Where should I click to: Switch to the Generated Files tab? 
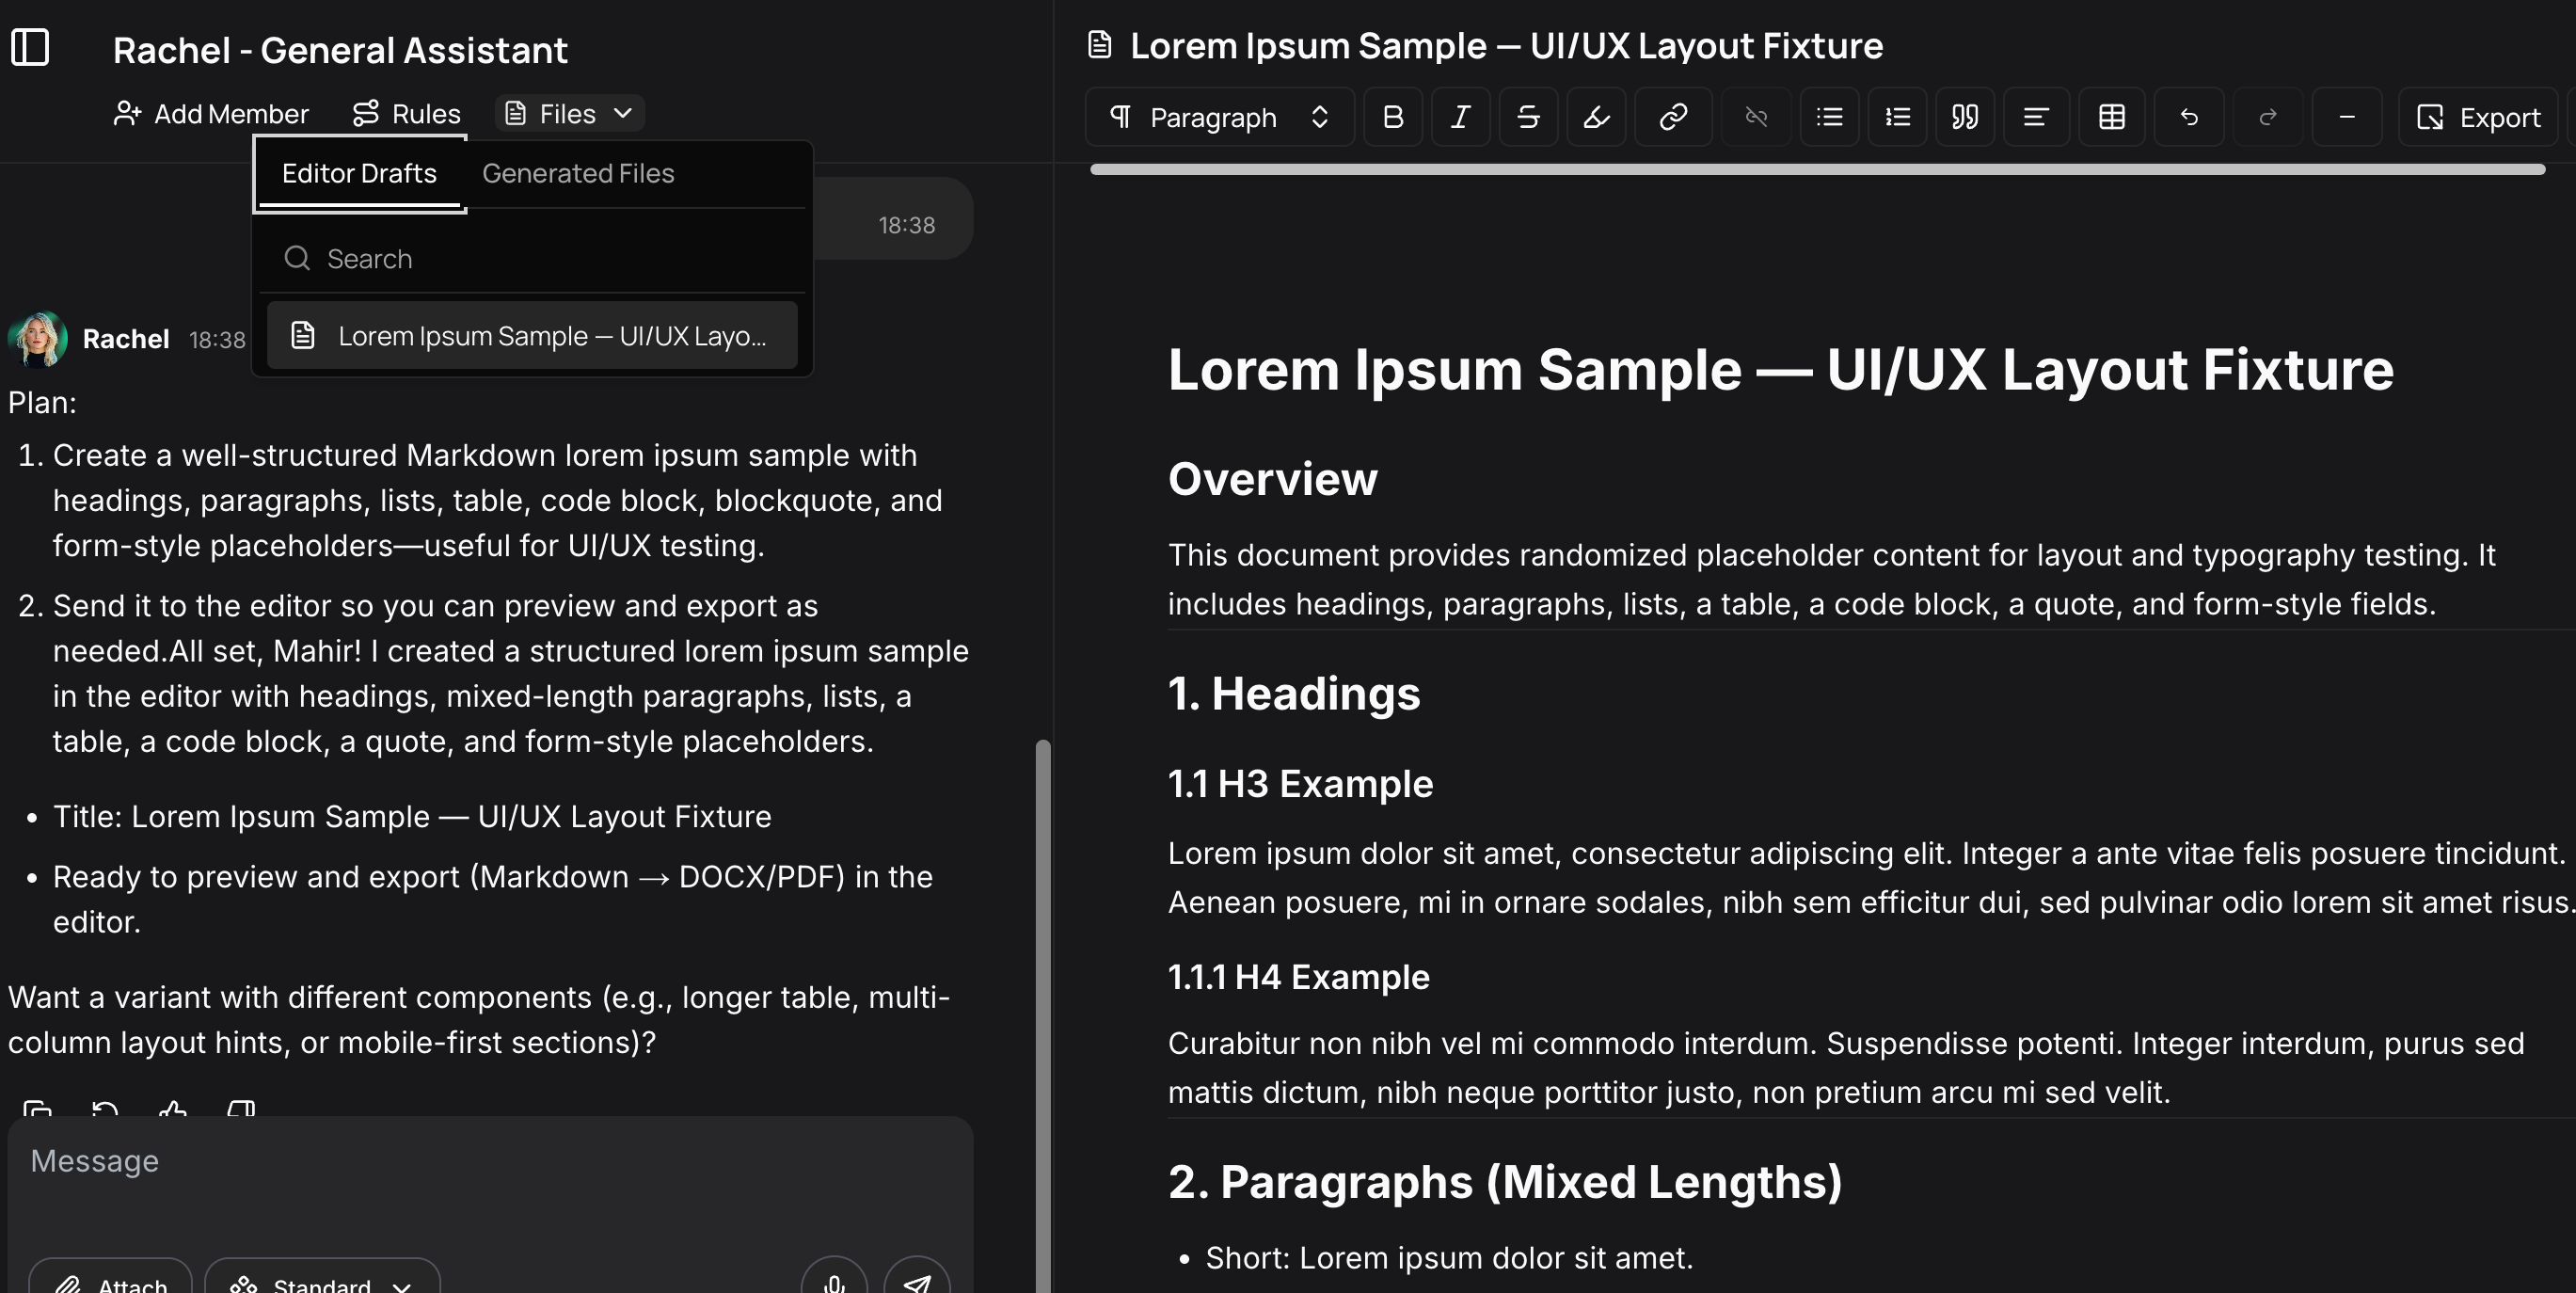click(x=578, y=174)
